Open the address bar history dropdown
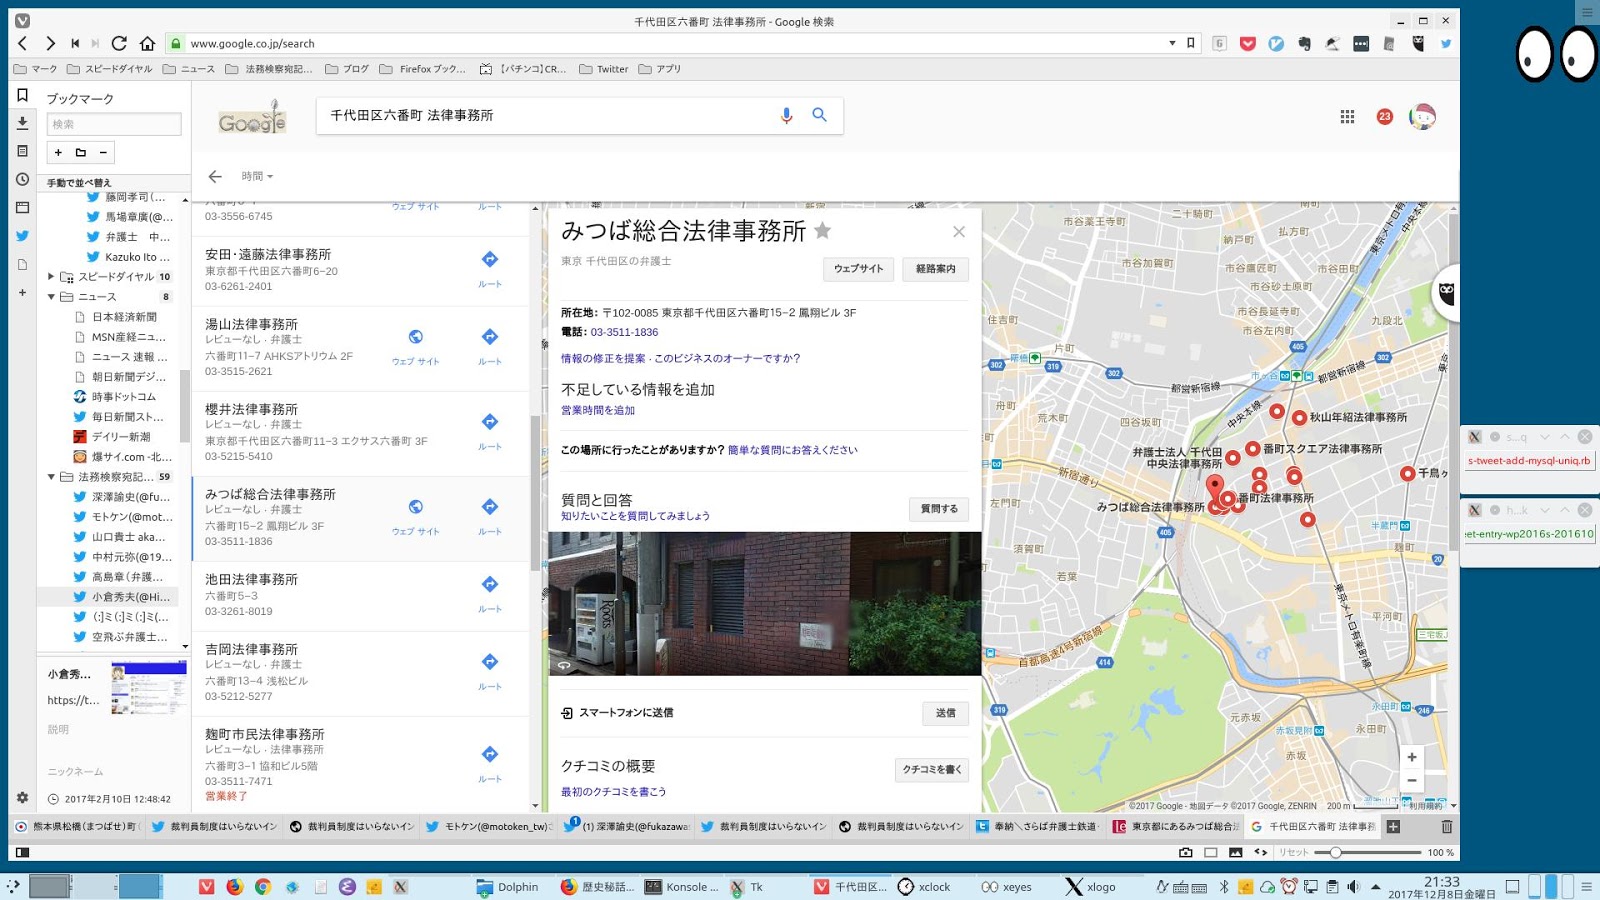 (1172, 43)
